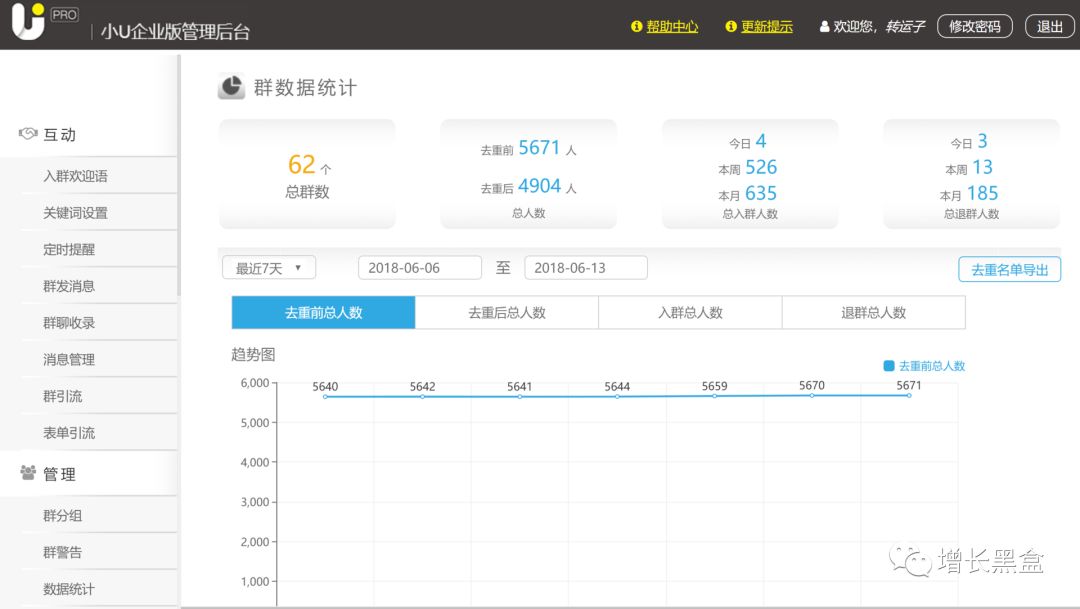Click the 本月 185 leave count
Screen dimensions: 1080x609
coord(982,194)
